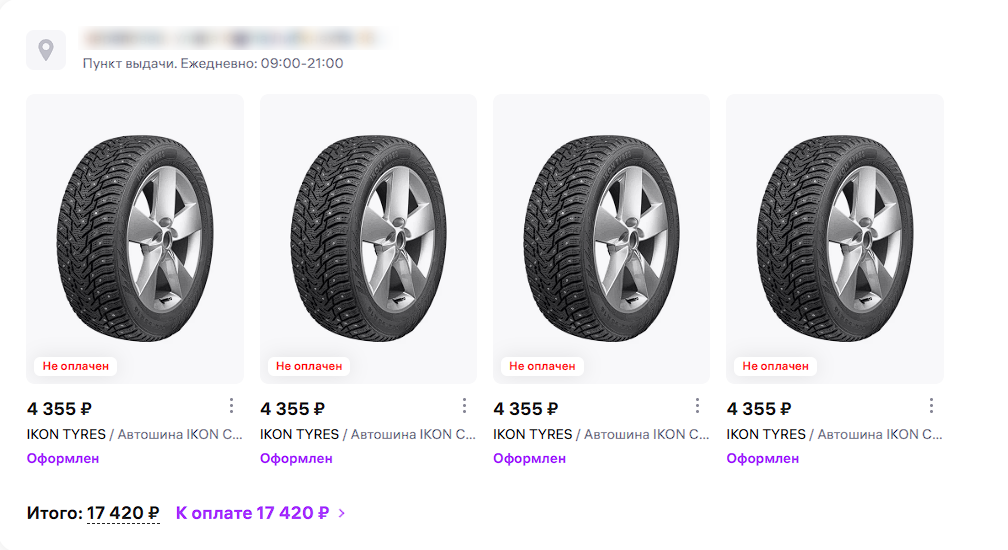Open three-dot menu of first tire
The image size is (1008, 550).
231,406
